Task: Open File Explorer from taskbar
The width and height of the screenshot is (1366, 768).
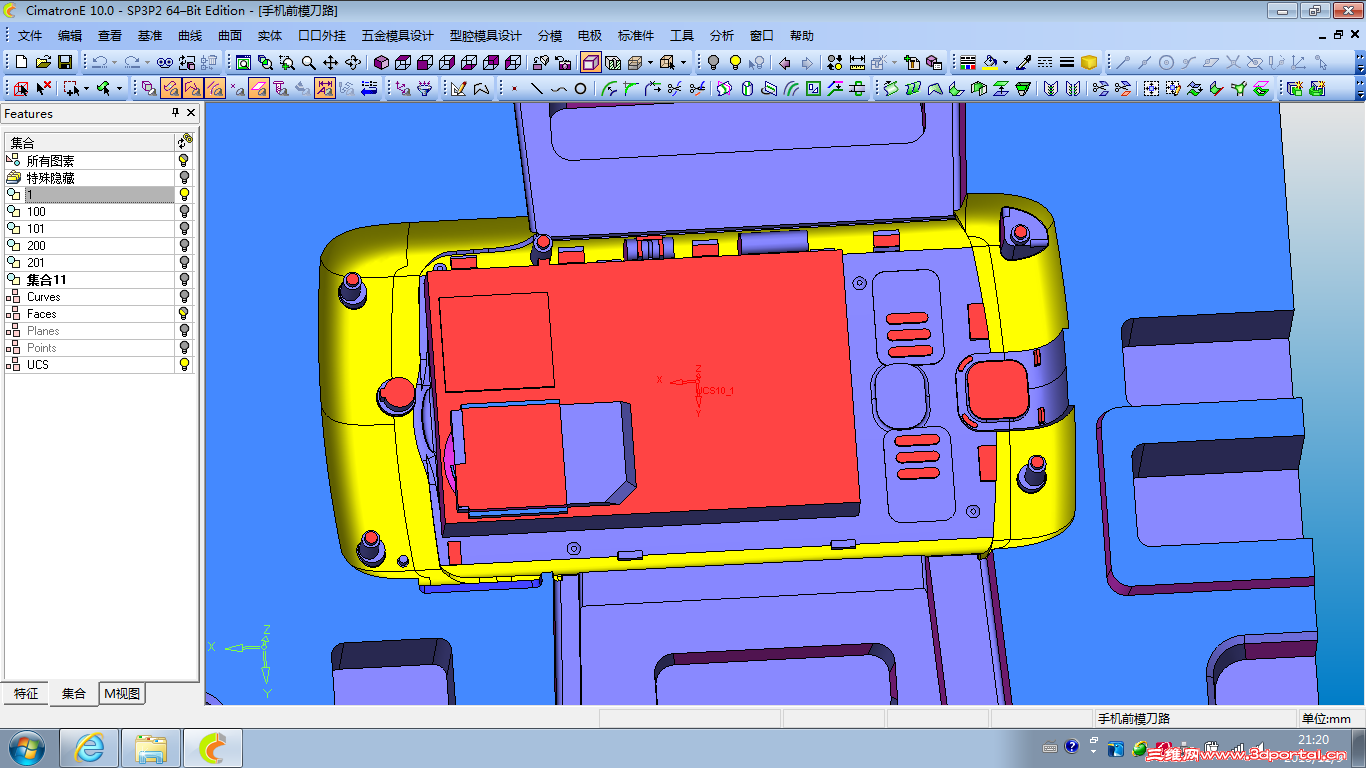Action: [x=151, y=748]
